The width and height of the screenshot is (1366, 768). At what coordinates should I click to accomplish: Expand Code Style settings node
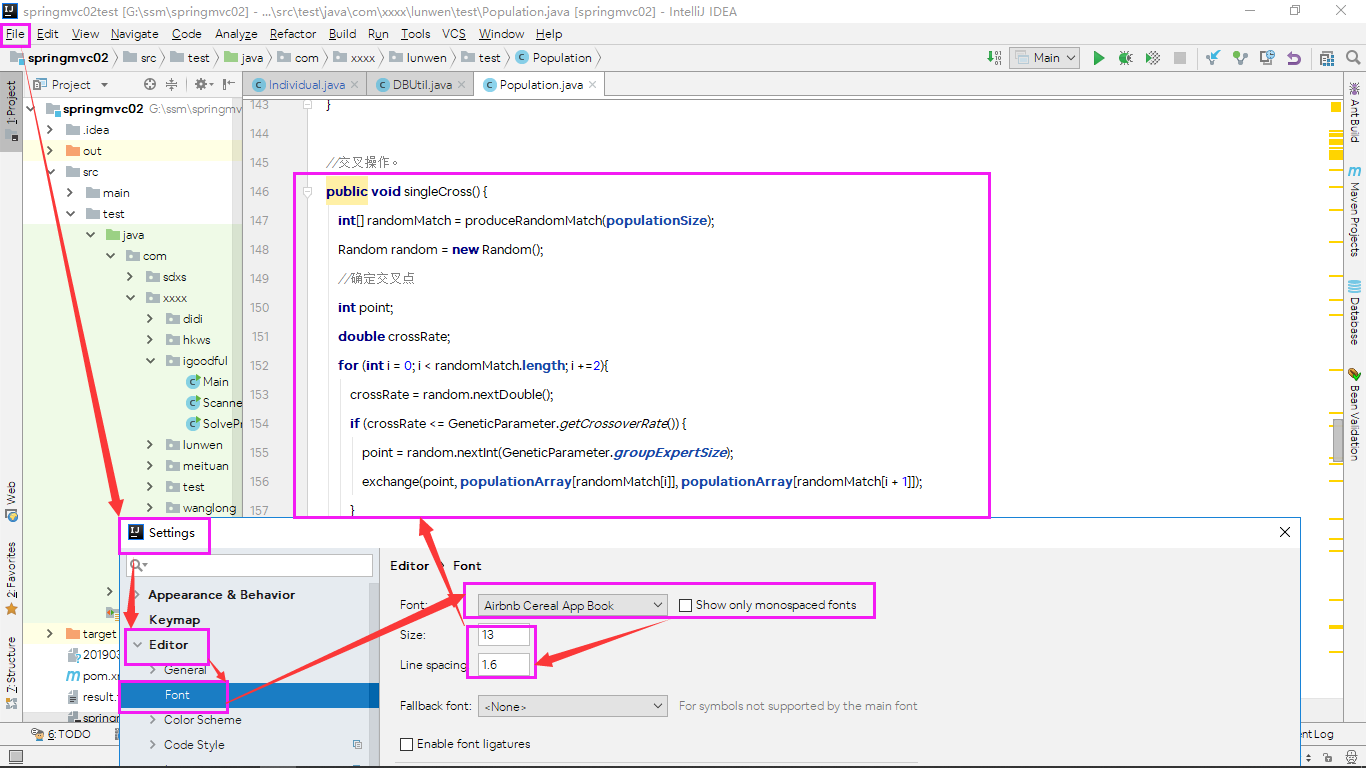click(x=153, y=745)
